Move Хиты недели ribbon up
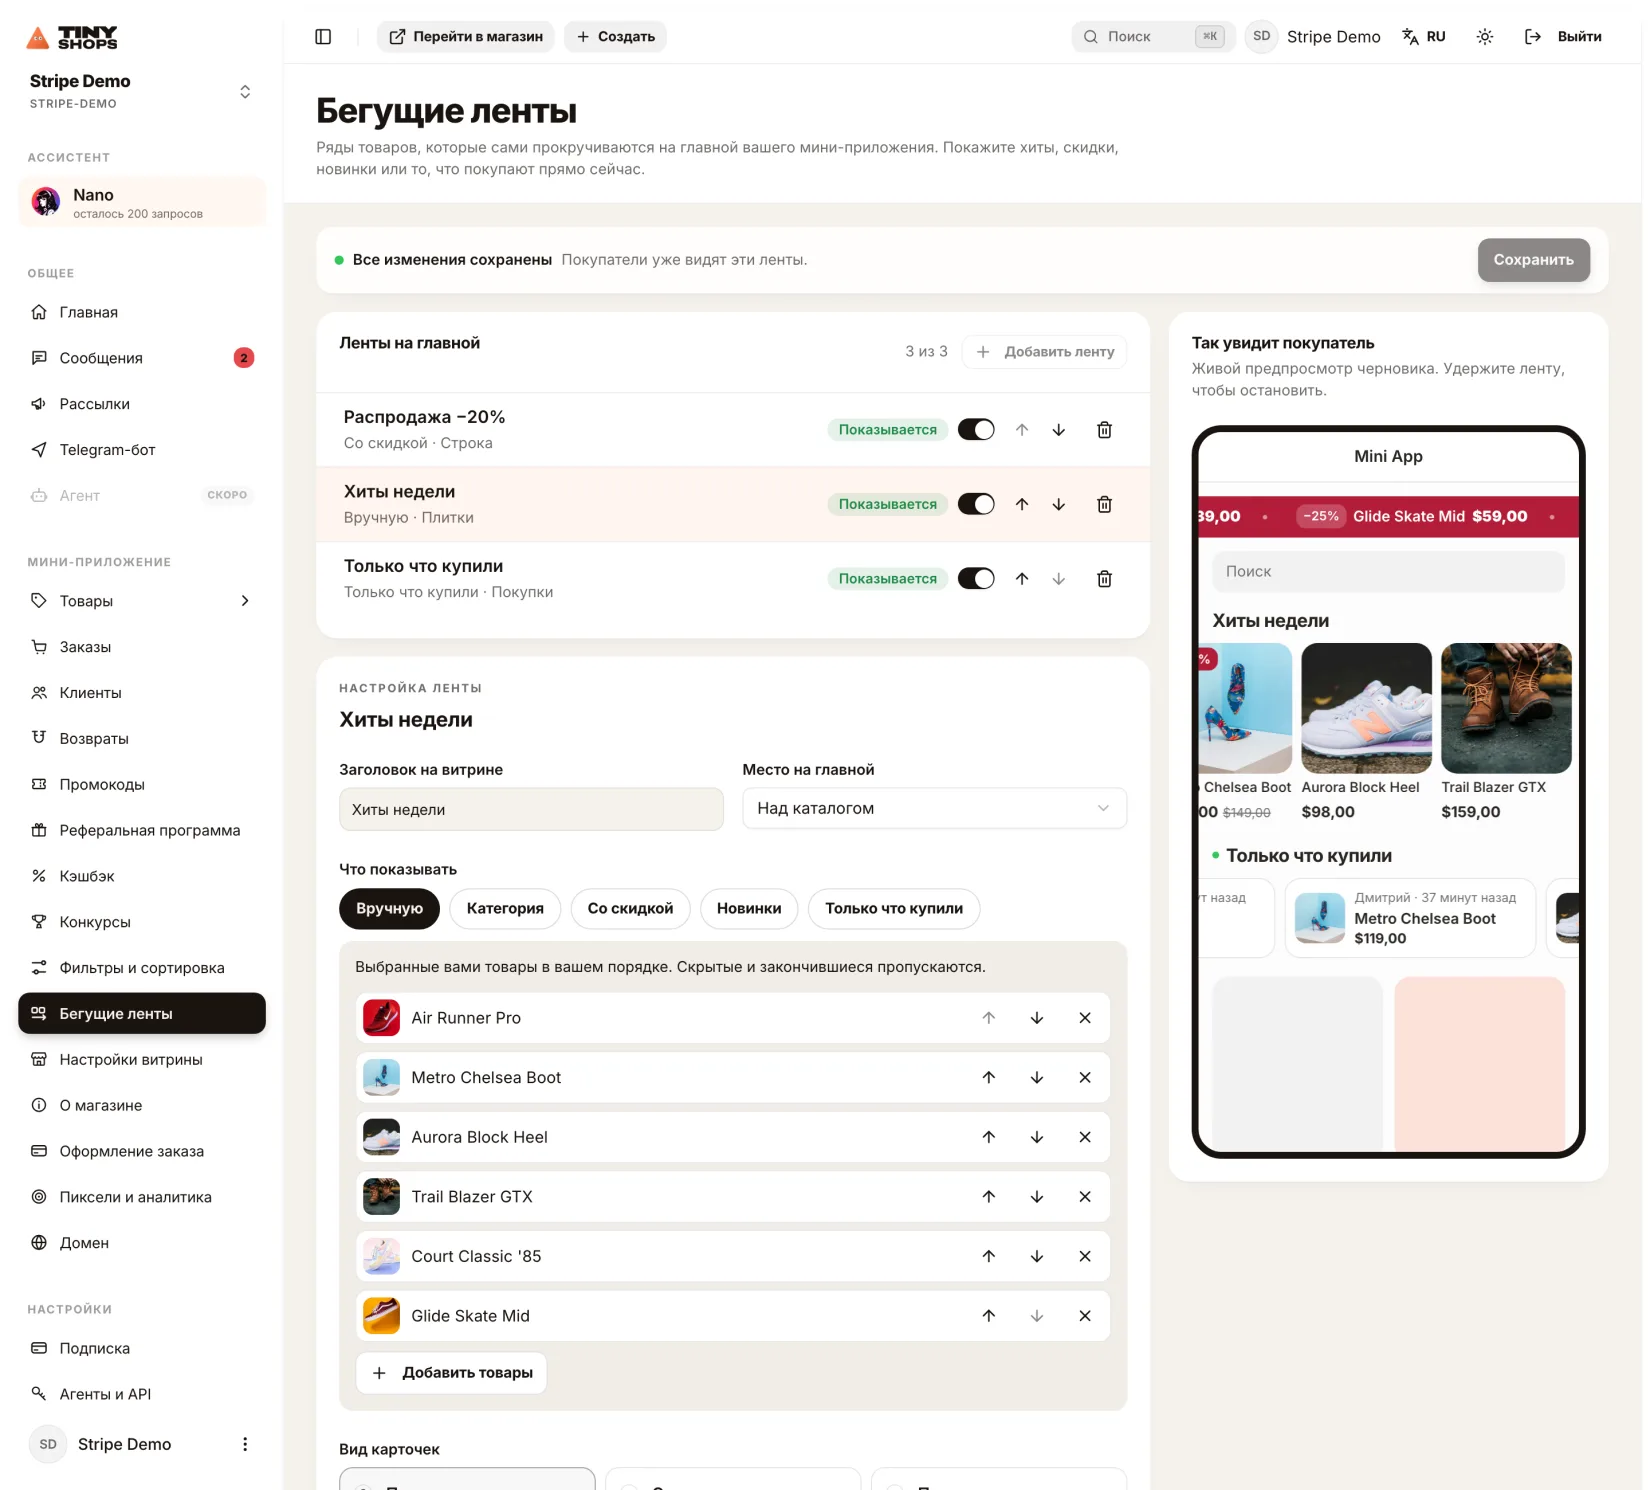Image resolution: width=1650 pixels, height=1490 pixels. [1022, 504]
